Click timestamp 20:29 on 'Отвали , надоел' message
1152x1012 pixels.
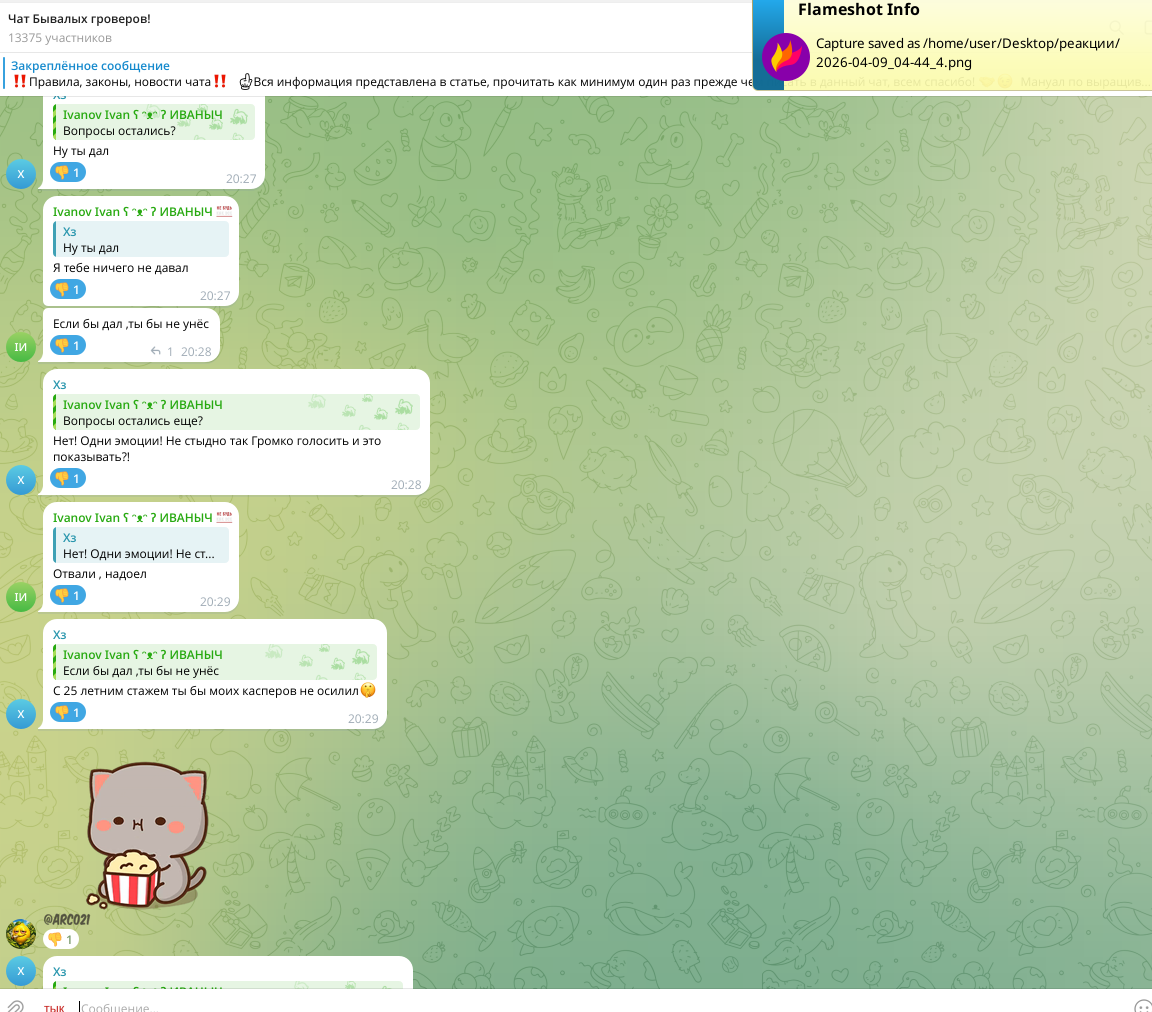tap(215, 601)
